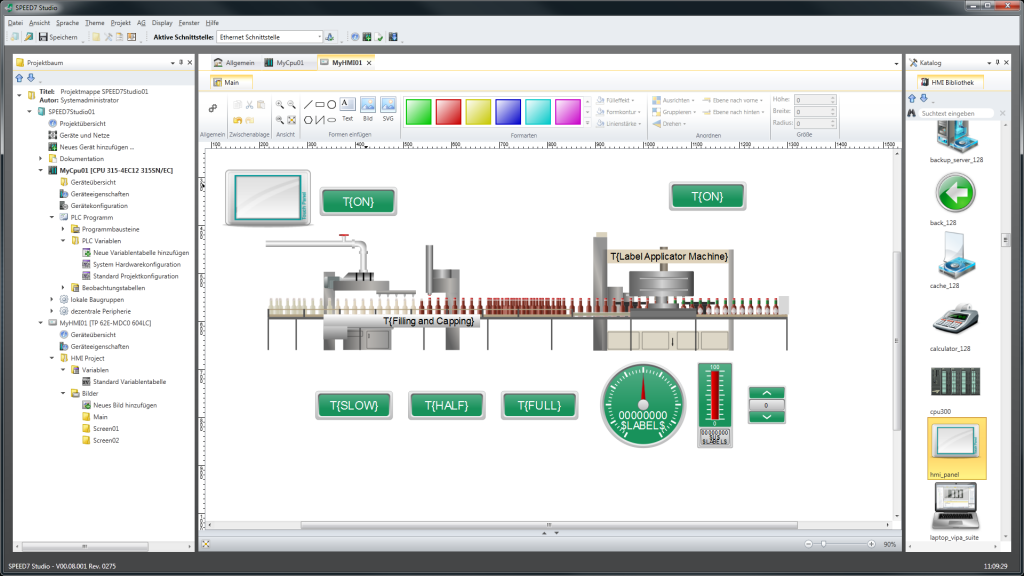Click the zoom out magnifier in Ansicht group
1024x576 pixels.
pos(291,104)
